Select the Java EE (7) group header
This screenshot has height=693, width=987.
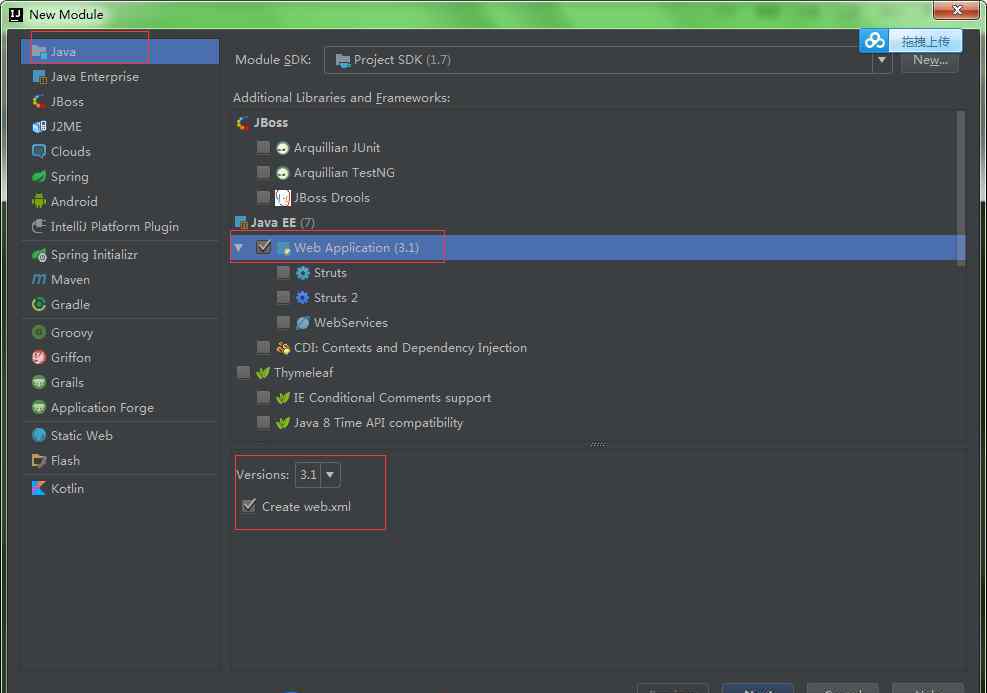(x=275, y=223)
